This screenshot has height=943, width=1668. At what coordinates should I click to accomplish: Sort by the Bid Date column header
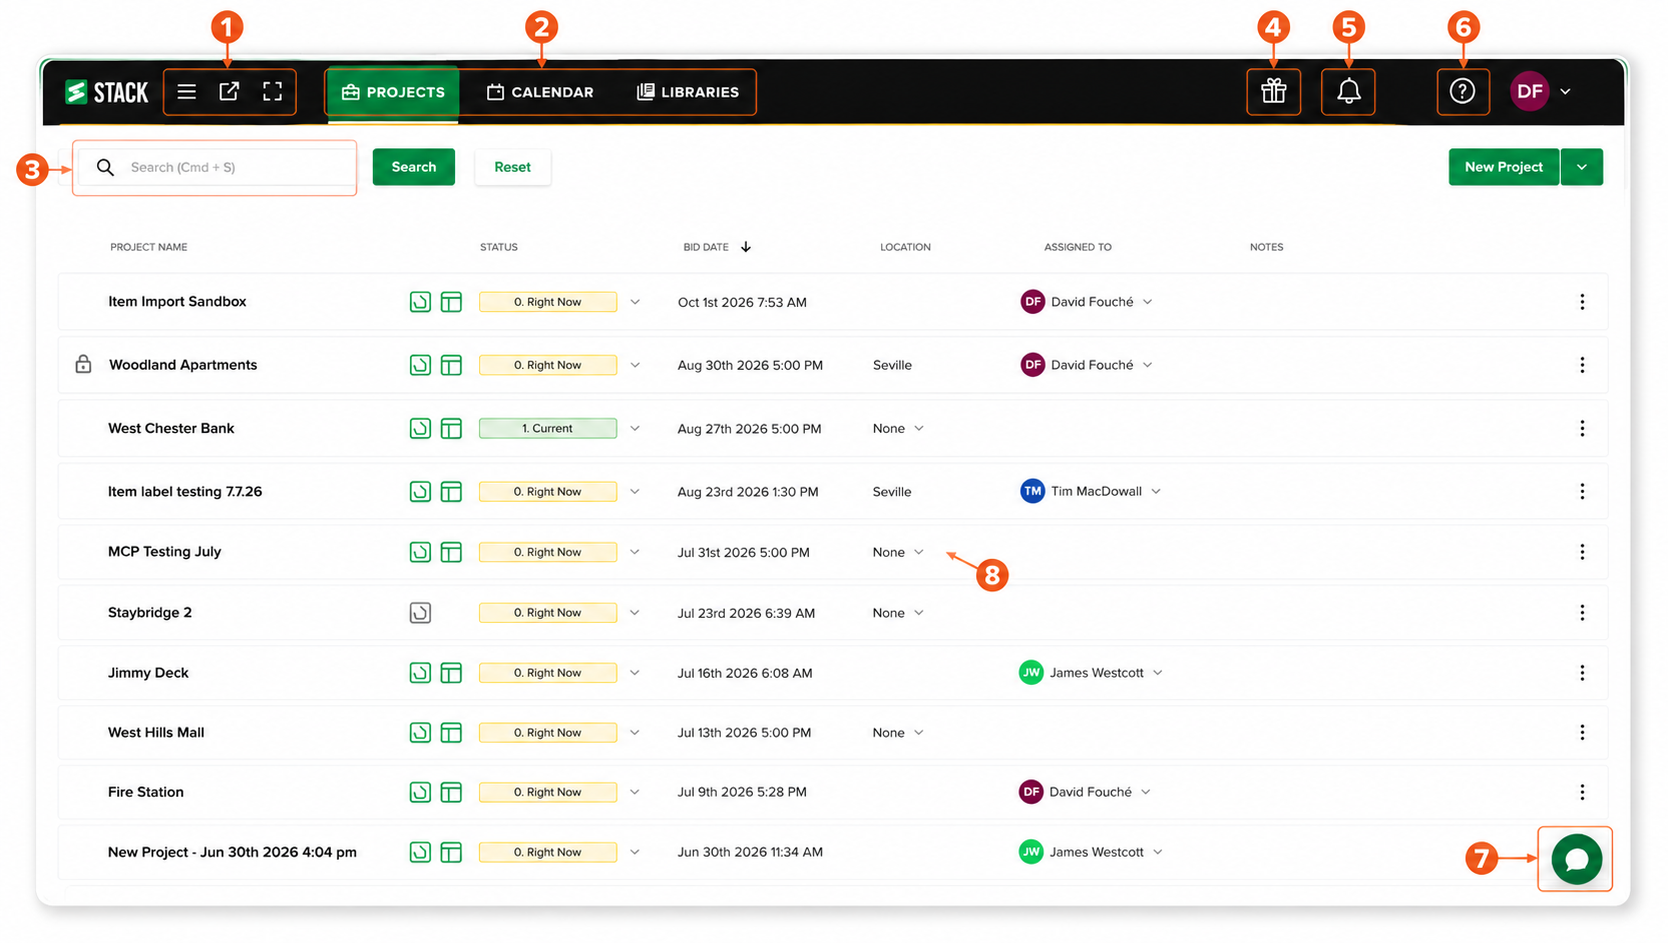point(717,247)
